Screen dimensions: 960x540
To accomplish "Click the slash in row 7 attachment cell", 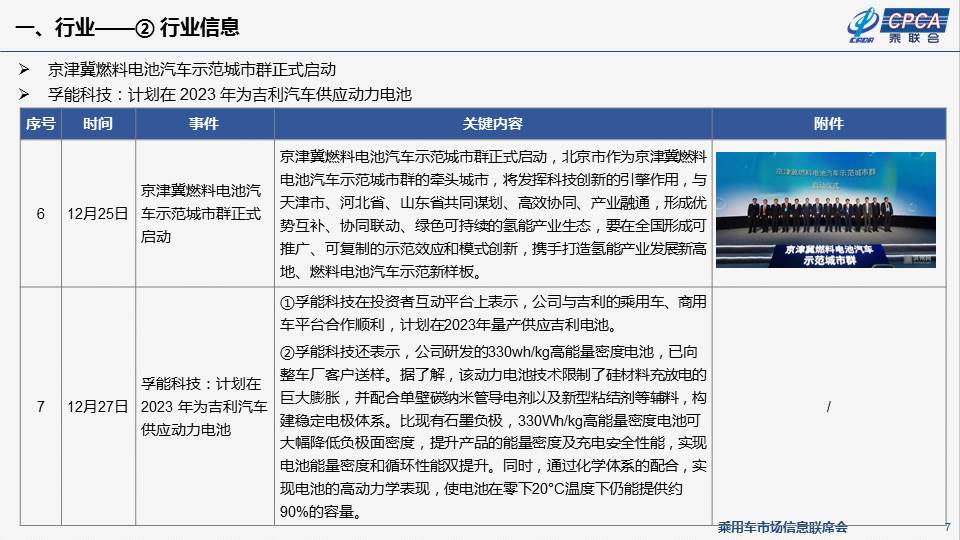I will coord(828,407).
